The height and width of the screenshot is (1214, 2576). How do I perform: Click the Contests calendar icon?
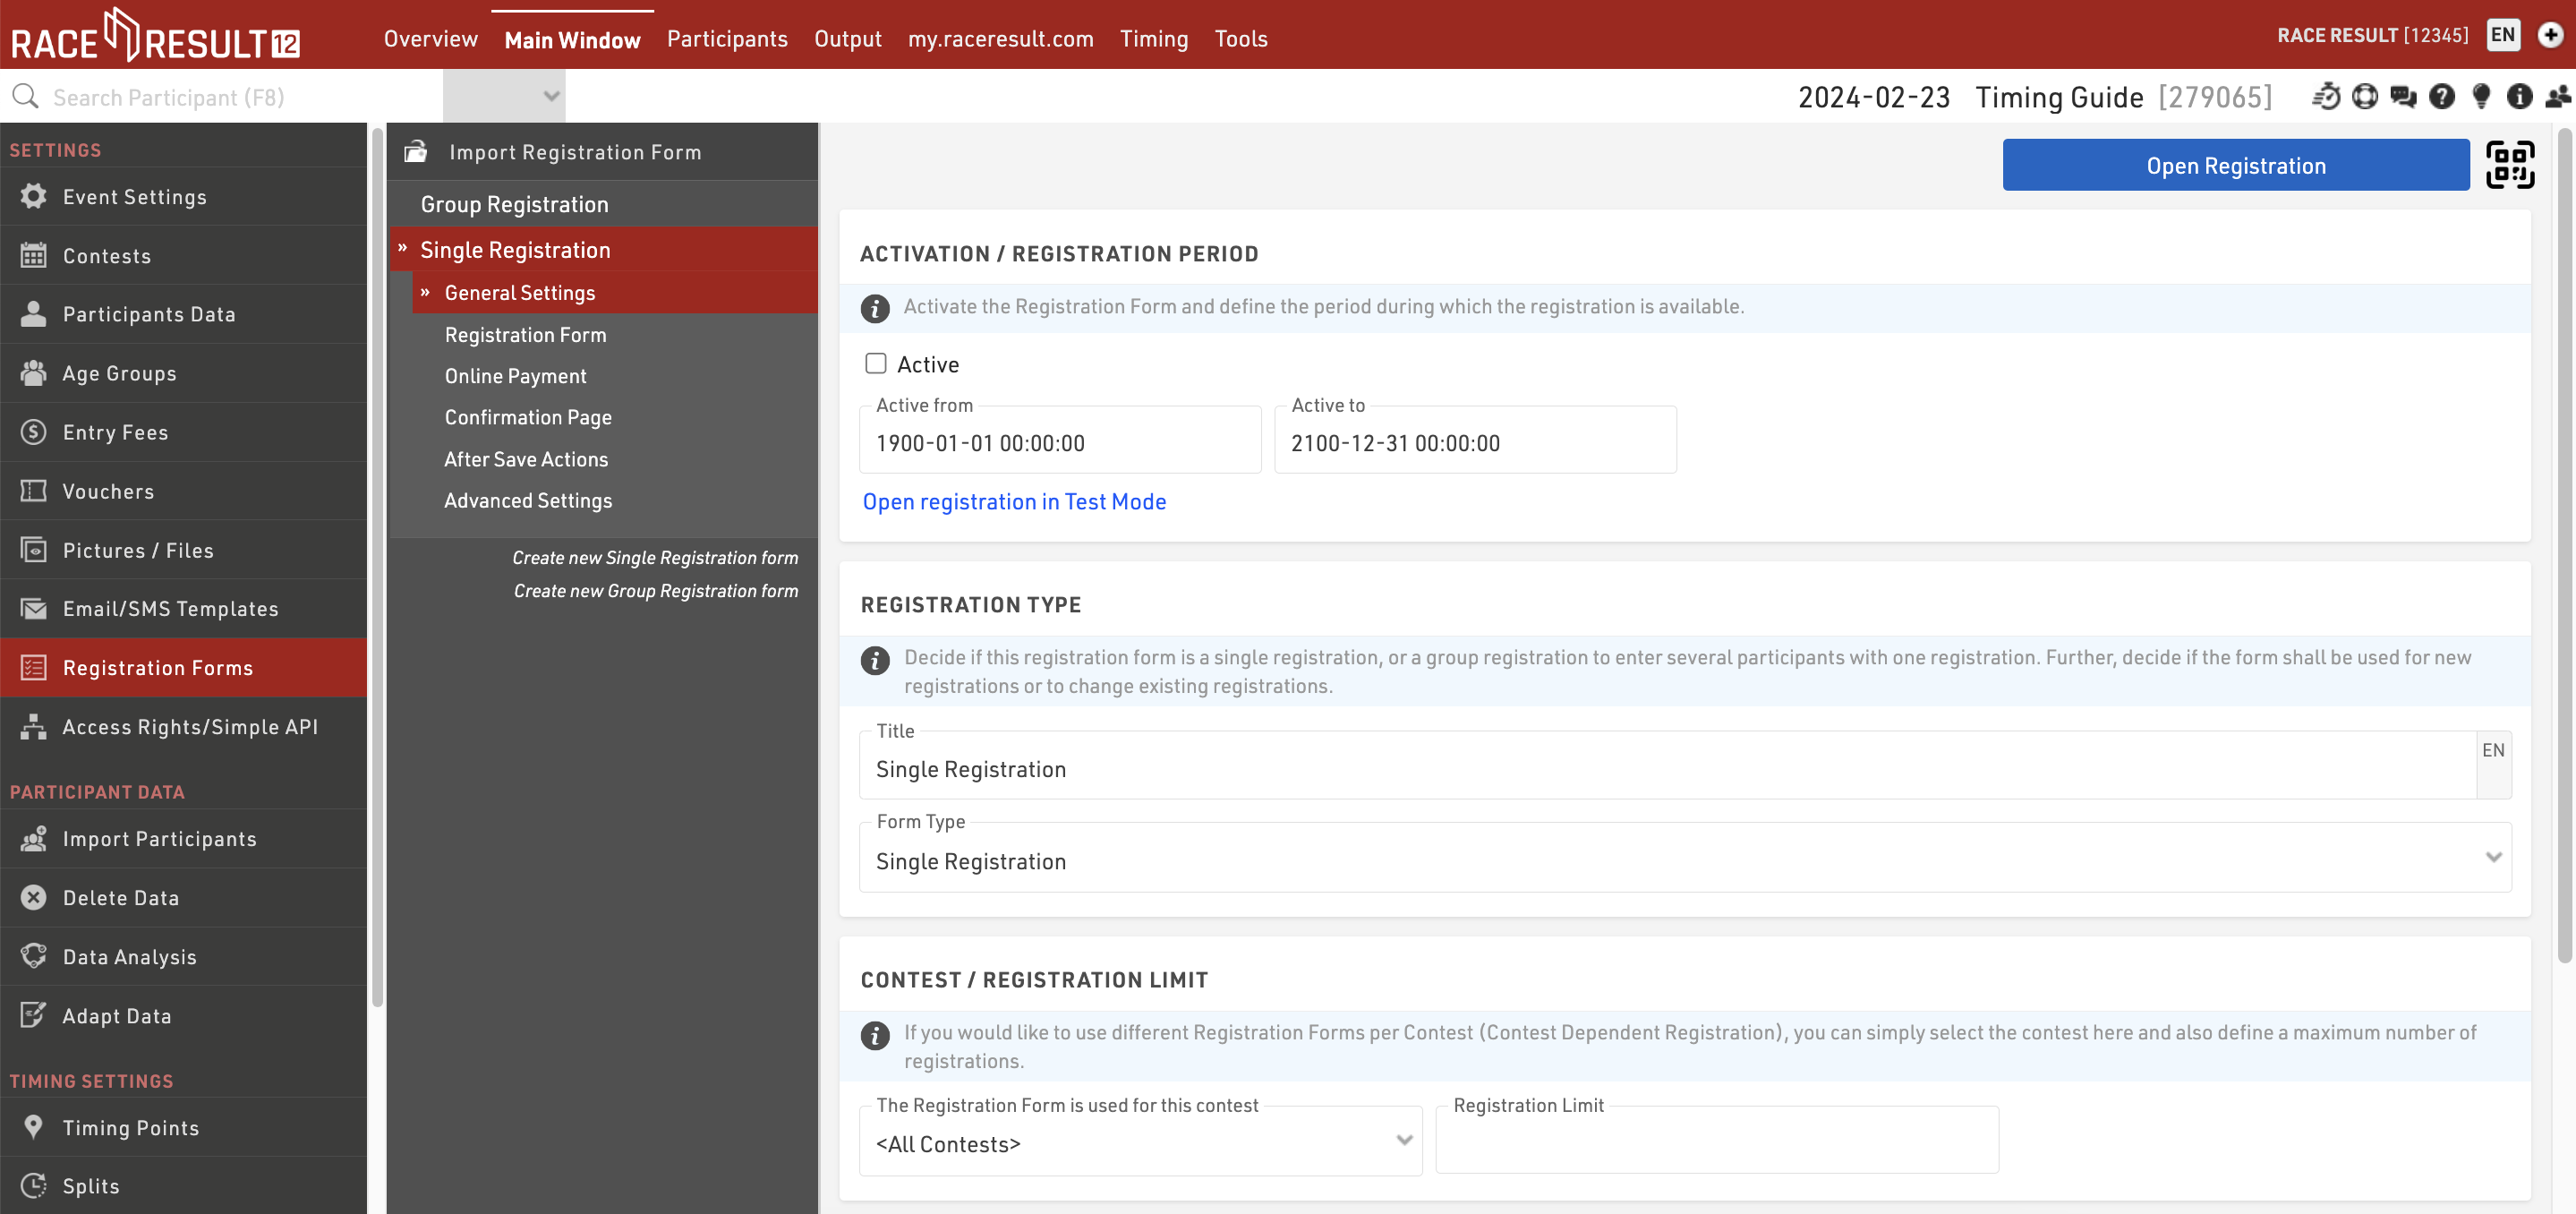click(x=33, y=255)
